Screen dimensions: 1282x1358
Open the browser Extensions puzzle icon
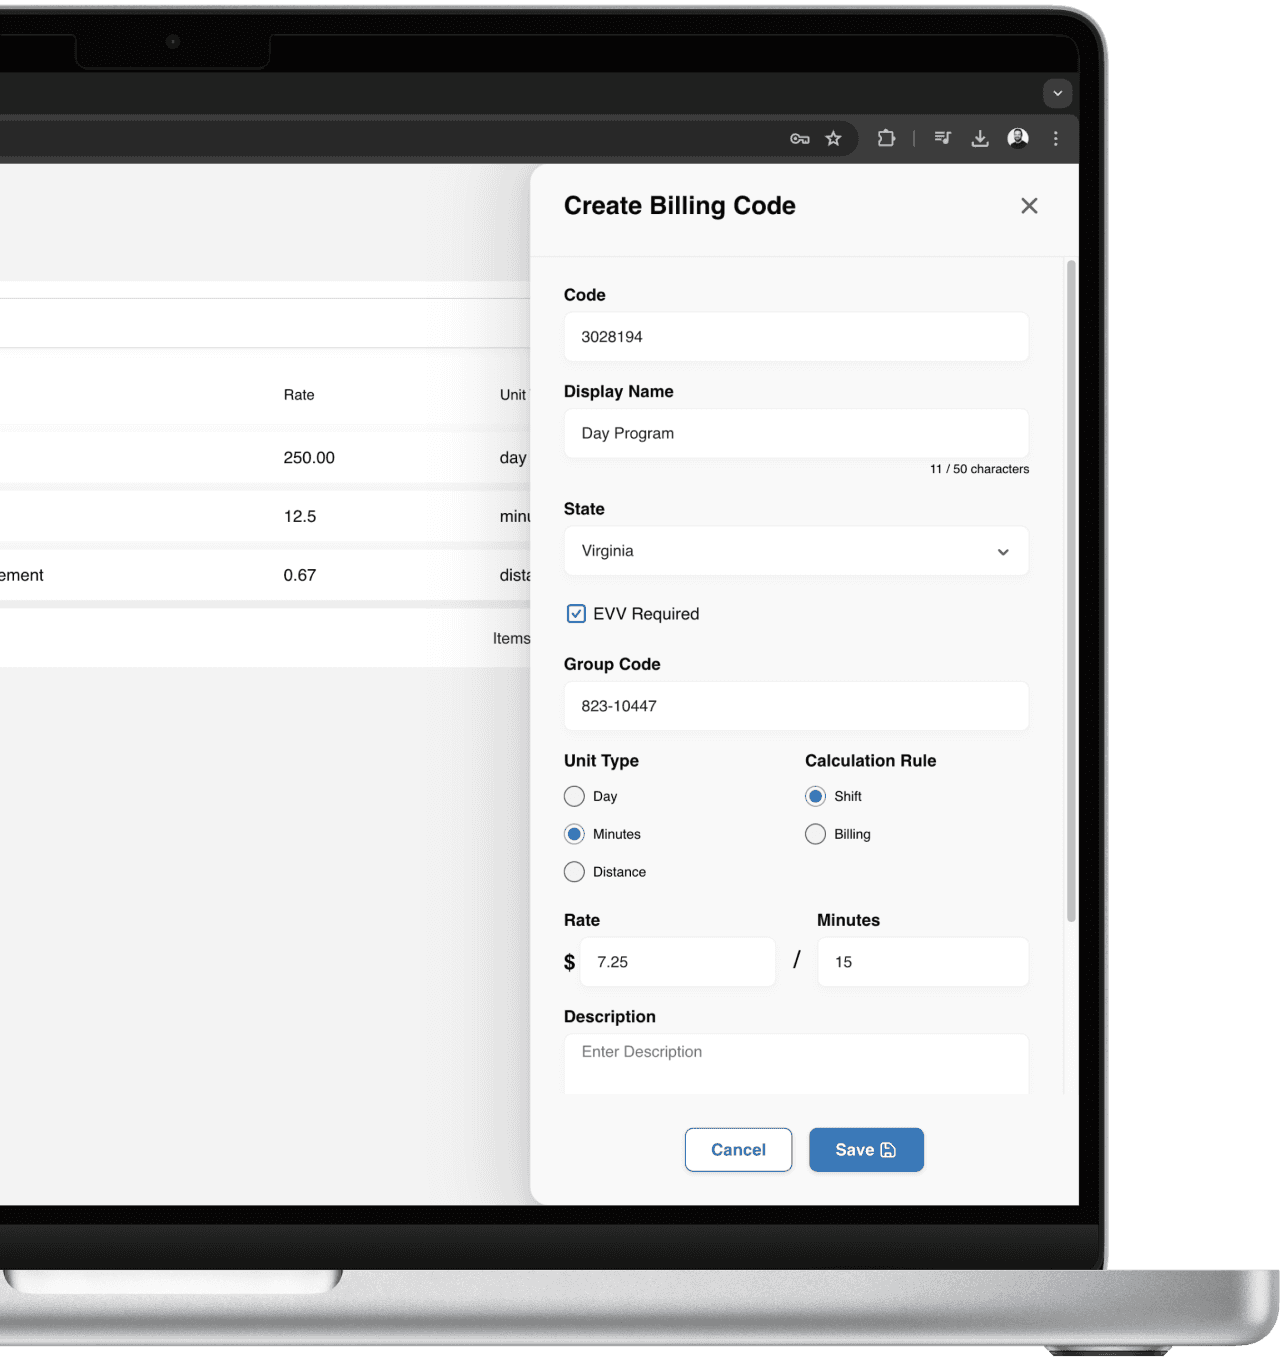pos(886,138)
